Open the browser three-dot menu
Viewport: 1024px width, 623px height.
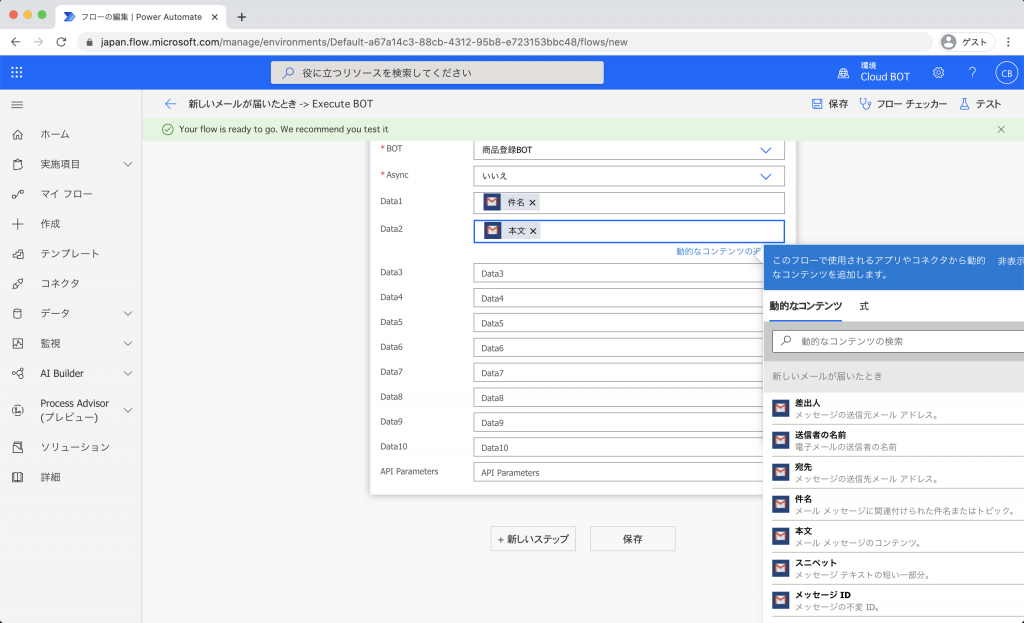[x=1008, y=42]
